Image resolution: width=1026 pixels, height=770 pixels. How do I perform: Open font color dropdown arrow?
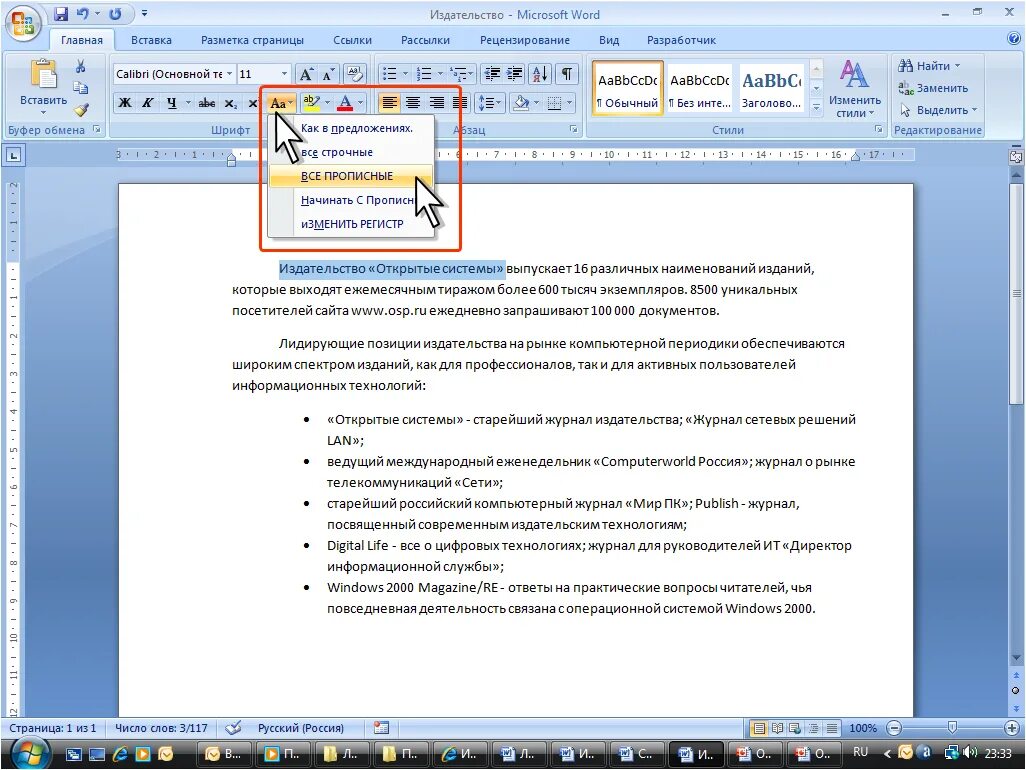click(x=360, y=103)
